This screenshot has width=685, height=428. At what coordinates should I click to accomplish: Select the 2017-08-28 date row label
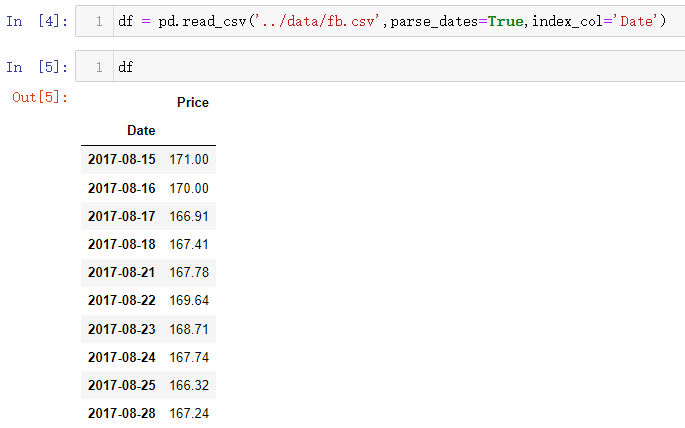point(121,413)
